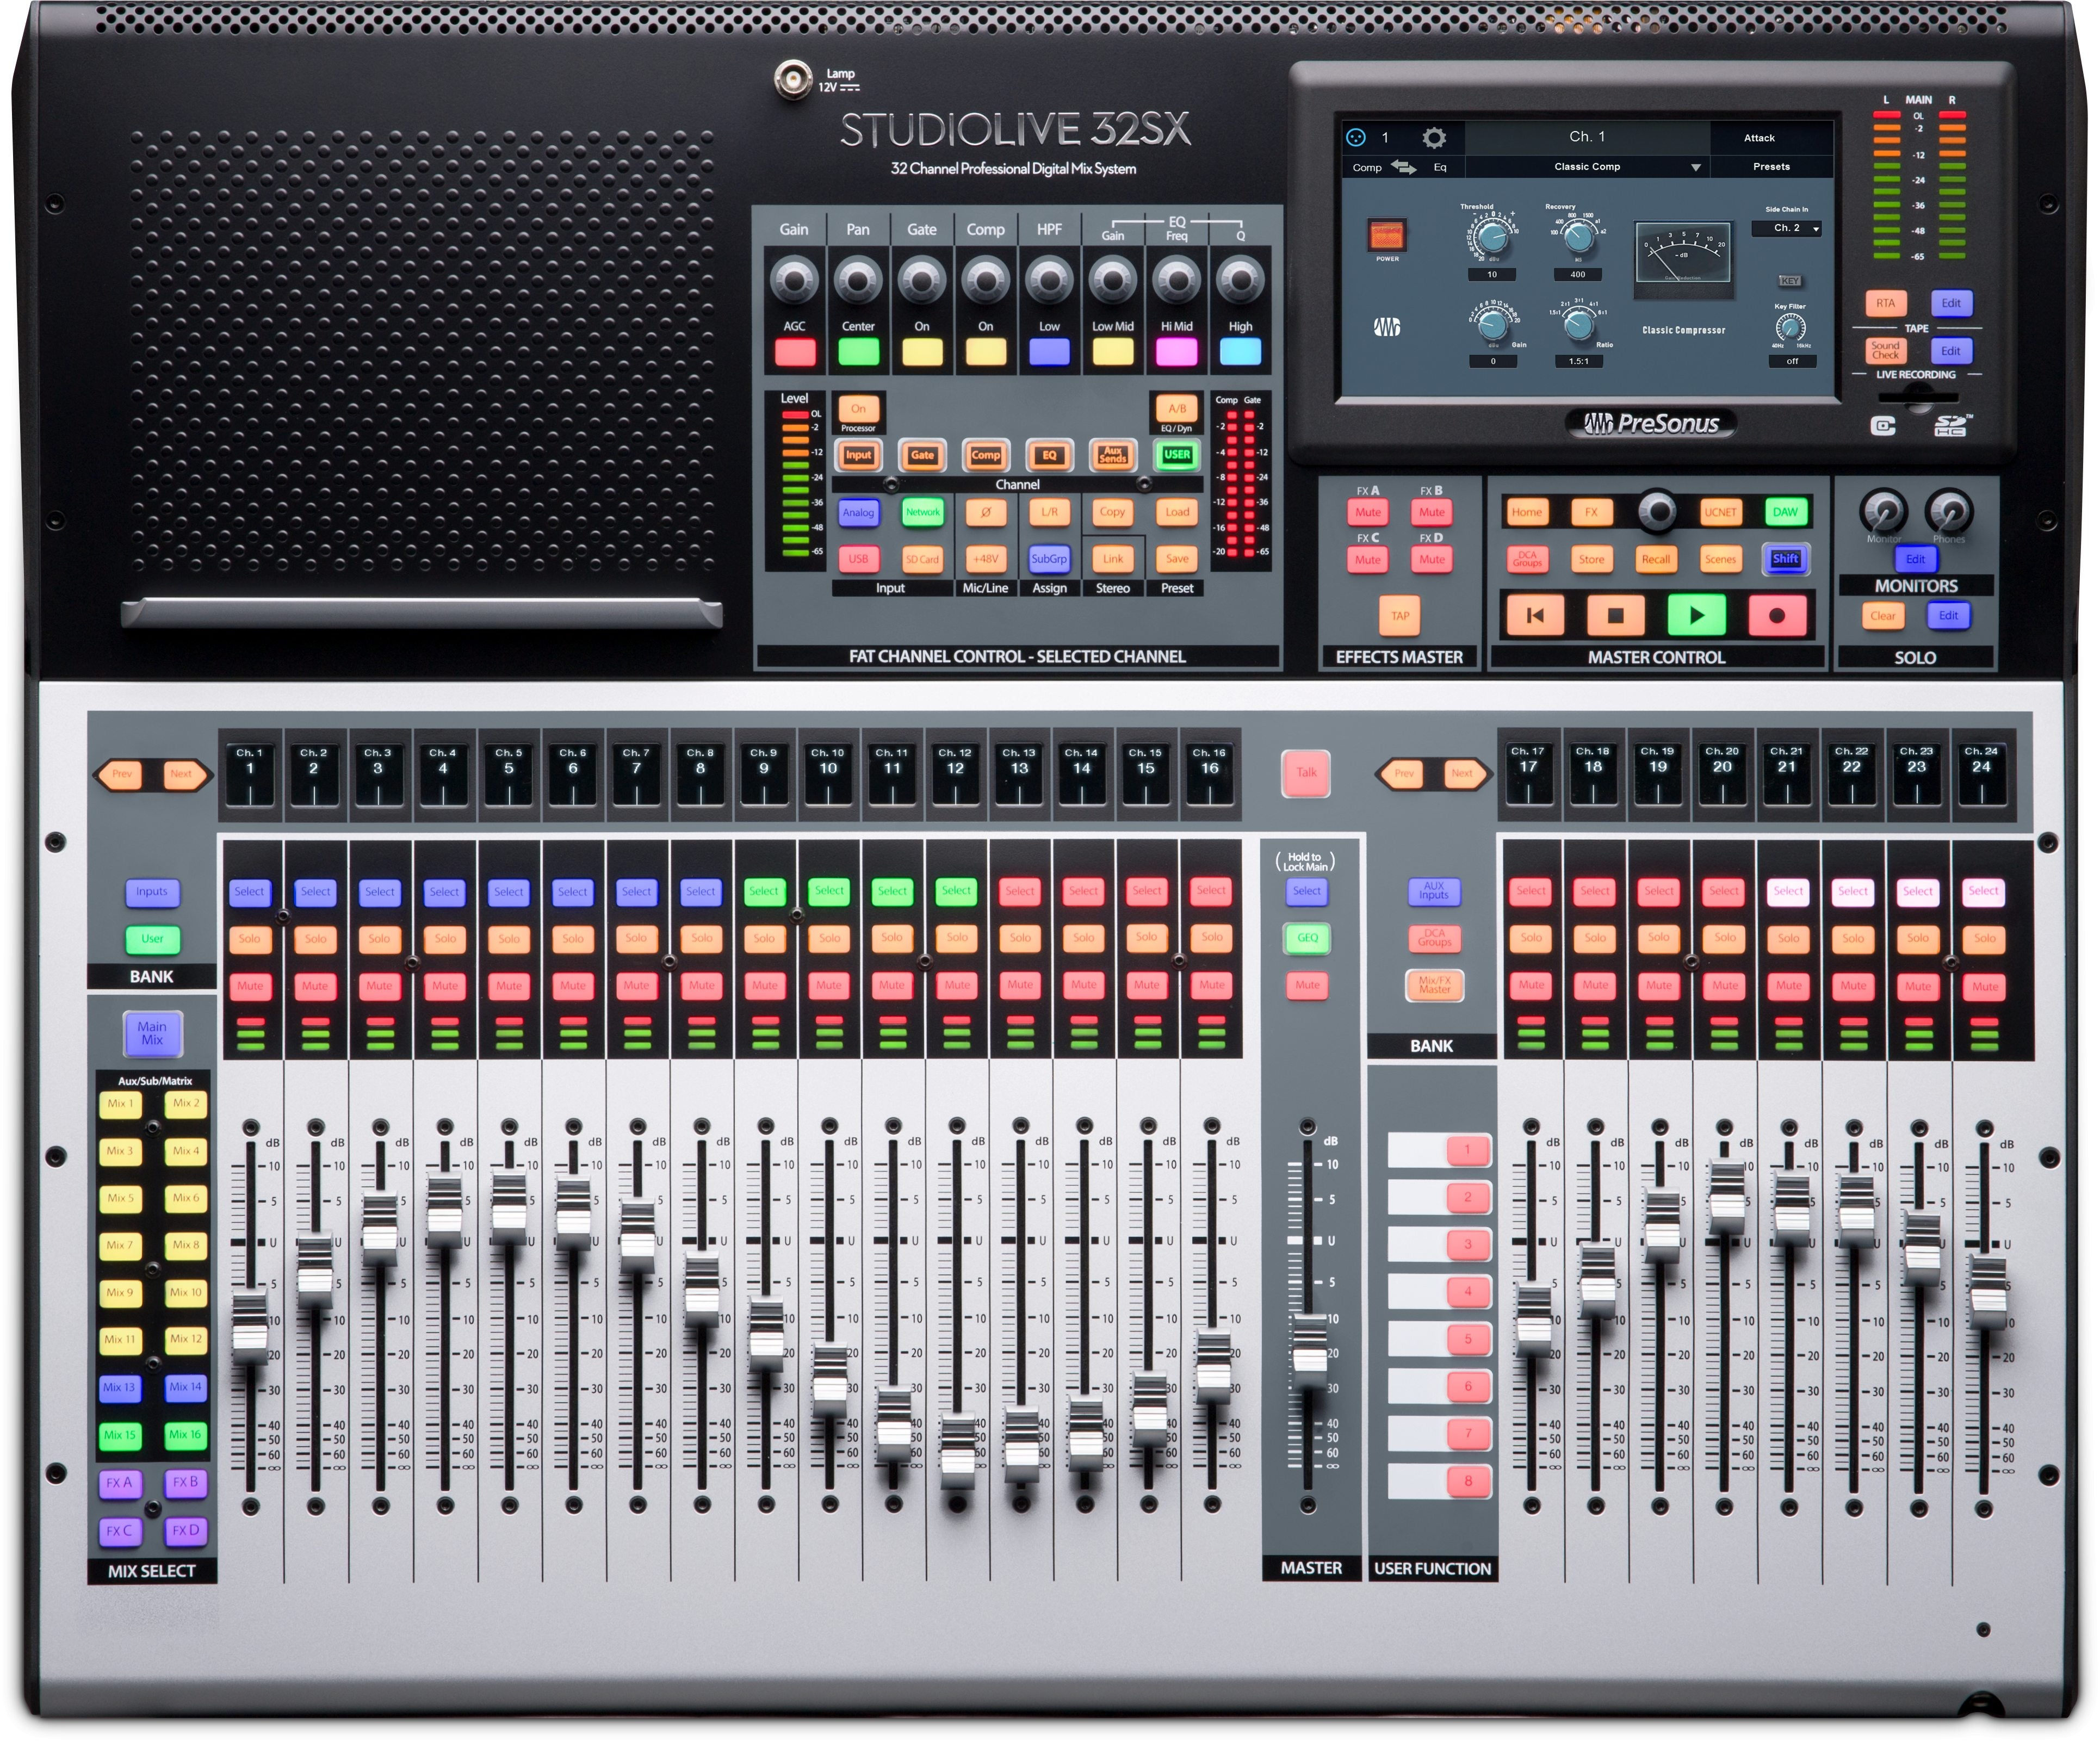Engage +48V phantom power in the Mic/Line section

(986, 559)
